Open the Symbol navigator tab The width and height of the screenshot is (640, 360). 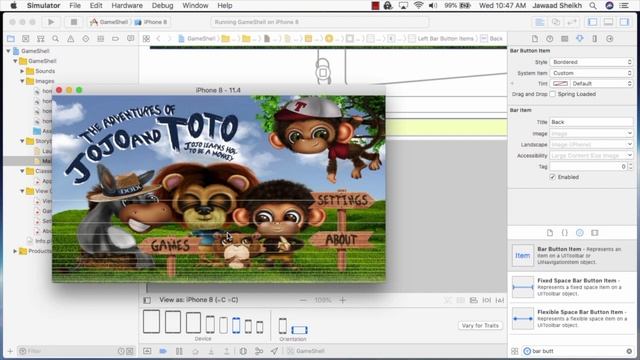click(40, 39)
